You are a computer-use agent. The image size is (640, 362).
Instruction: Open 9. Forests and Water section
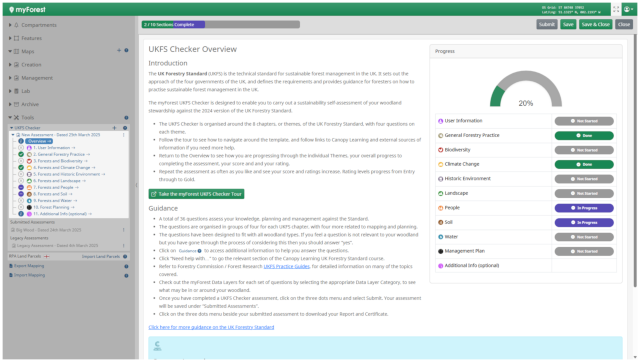click(x=55, y=201)
